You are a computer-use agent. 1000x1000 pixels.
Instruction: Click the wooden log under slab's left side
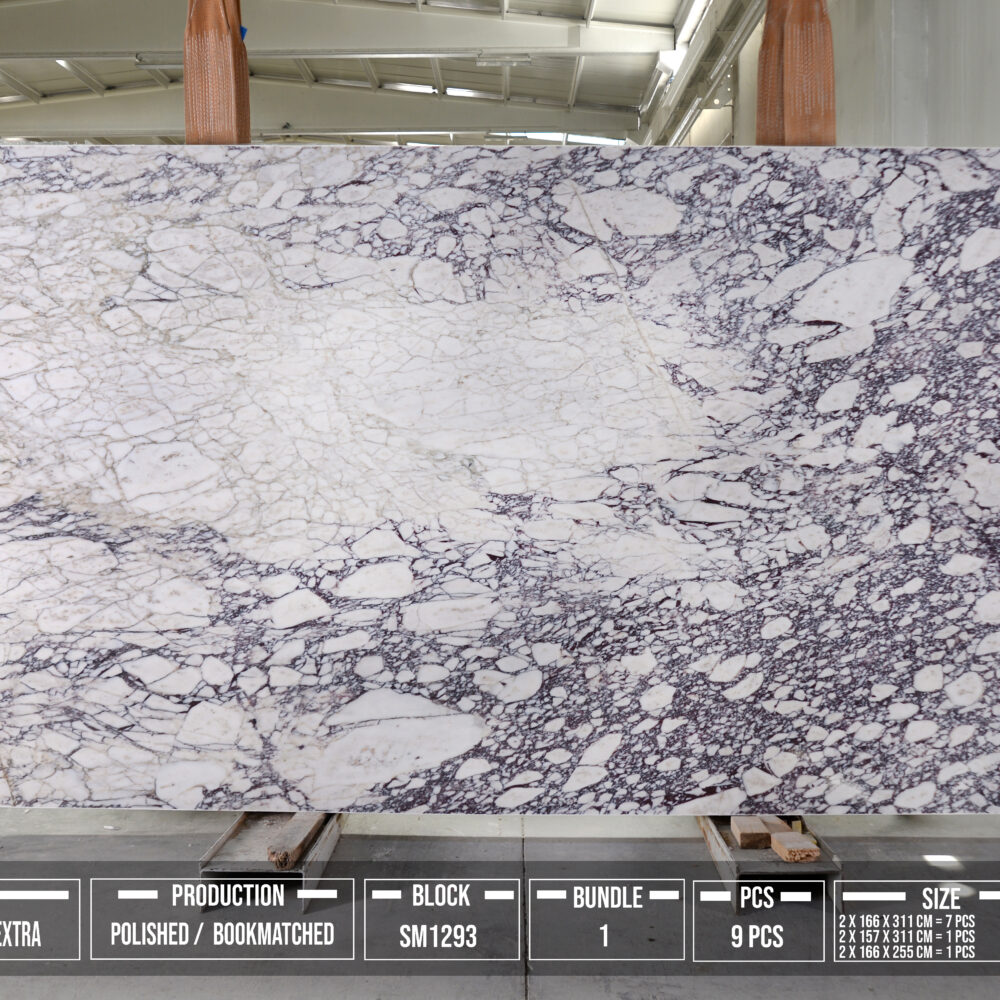(x=296, y=839)
